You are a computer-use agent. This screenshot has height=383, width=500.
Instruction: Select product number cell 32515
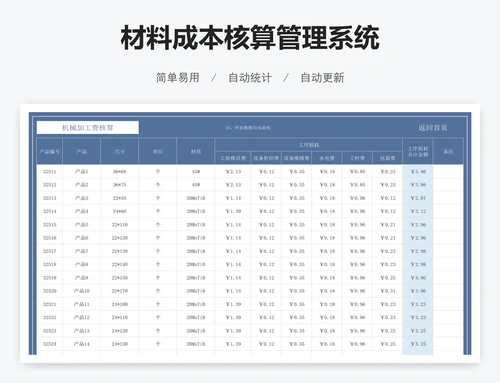(x=49, y=225)
